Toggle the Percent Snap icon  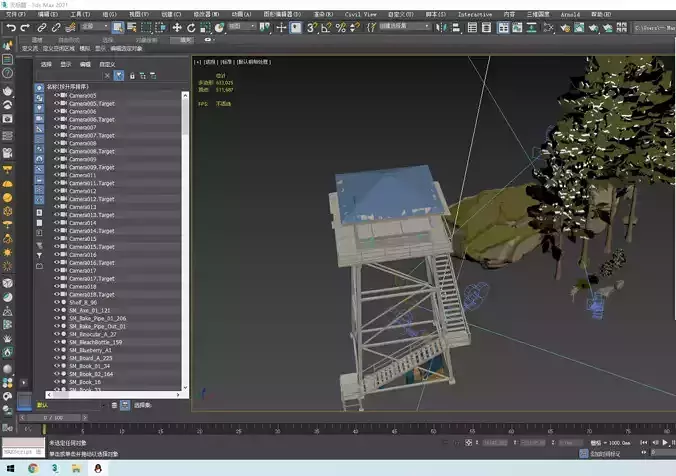[x=341, y=28]
